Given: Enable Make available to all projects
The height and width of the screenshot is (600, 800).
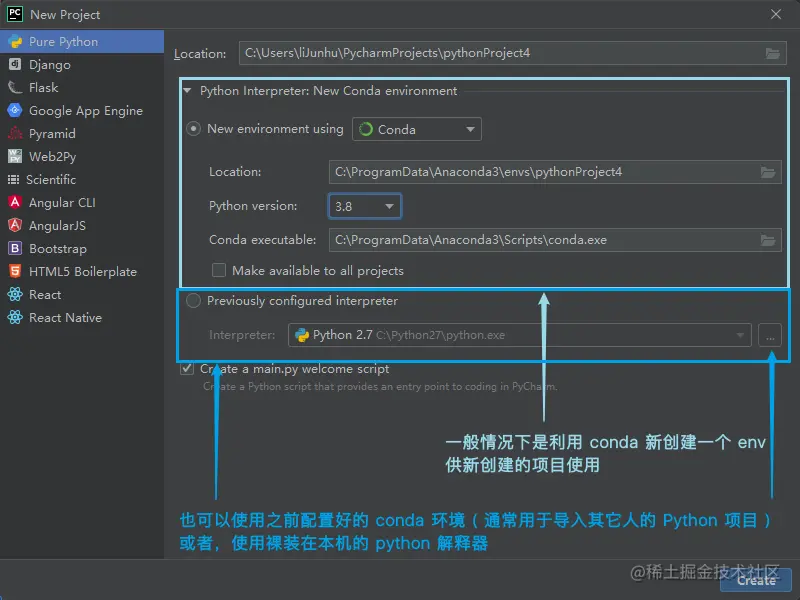Looking at the screenshot, I should 219,270.
